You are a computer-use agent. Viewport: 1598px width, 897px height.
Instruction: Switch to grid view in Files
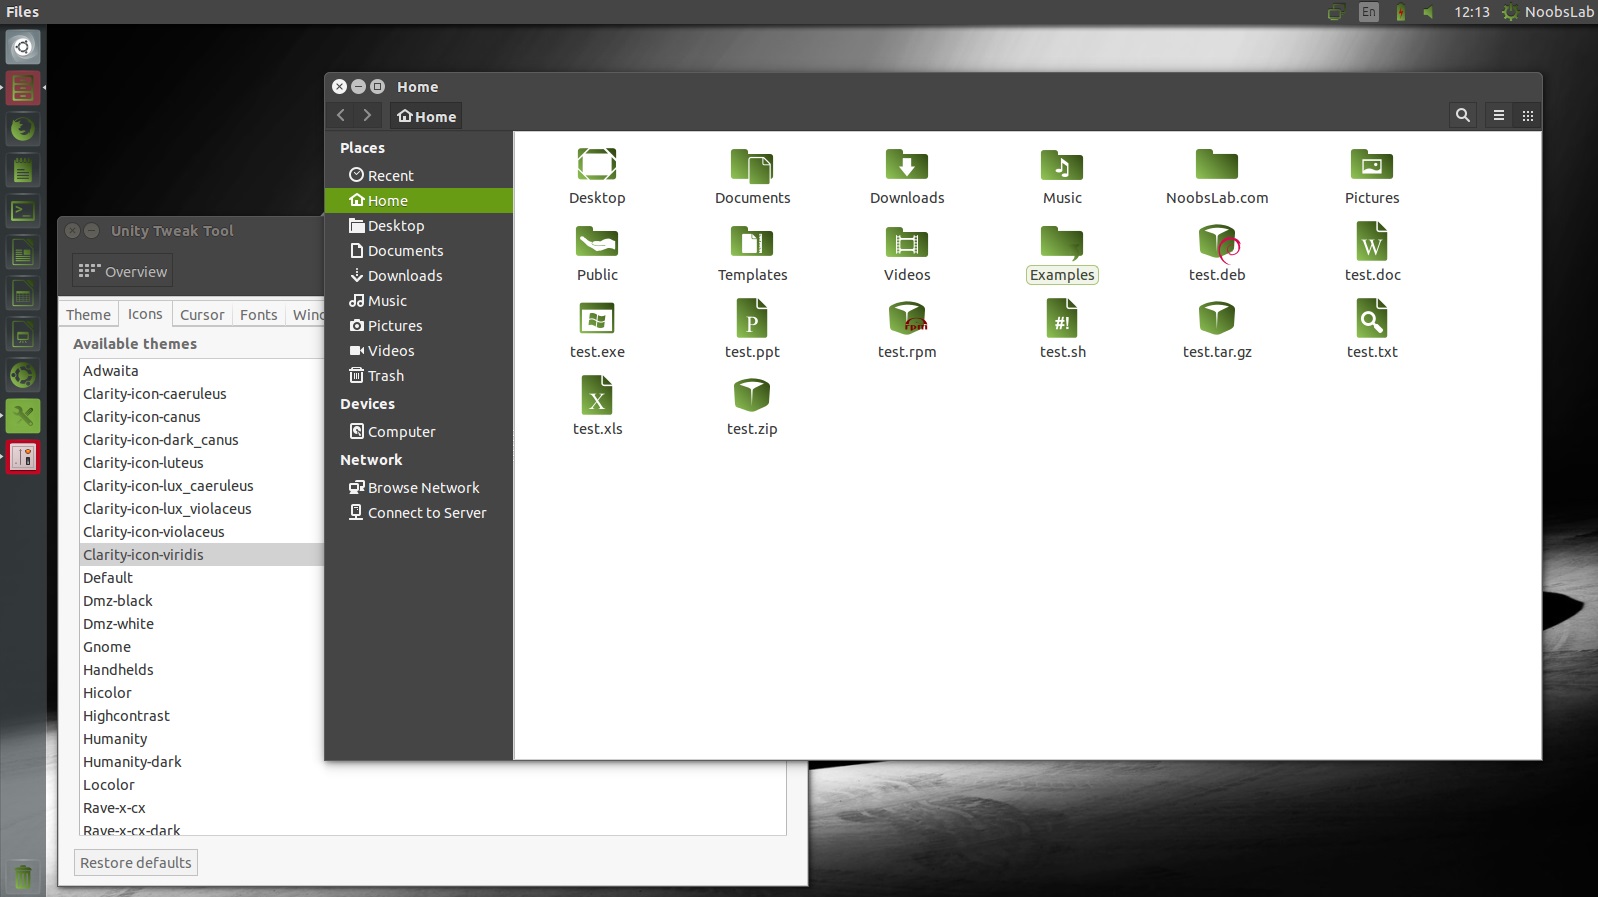point(1527,115)
